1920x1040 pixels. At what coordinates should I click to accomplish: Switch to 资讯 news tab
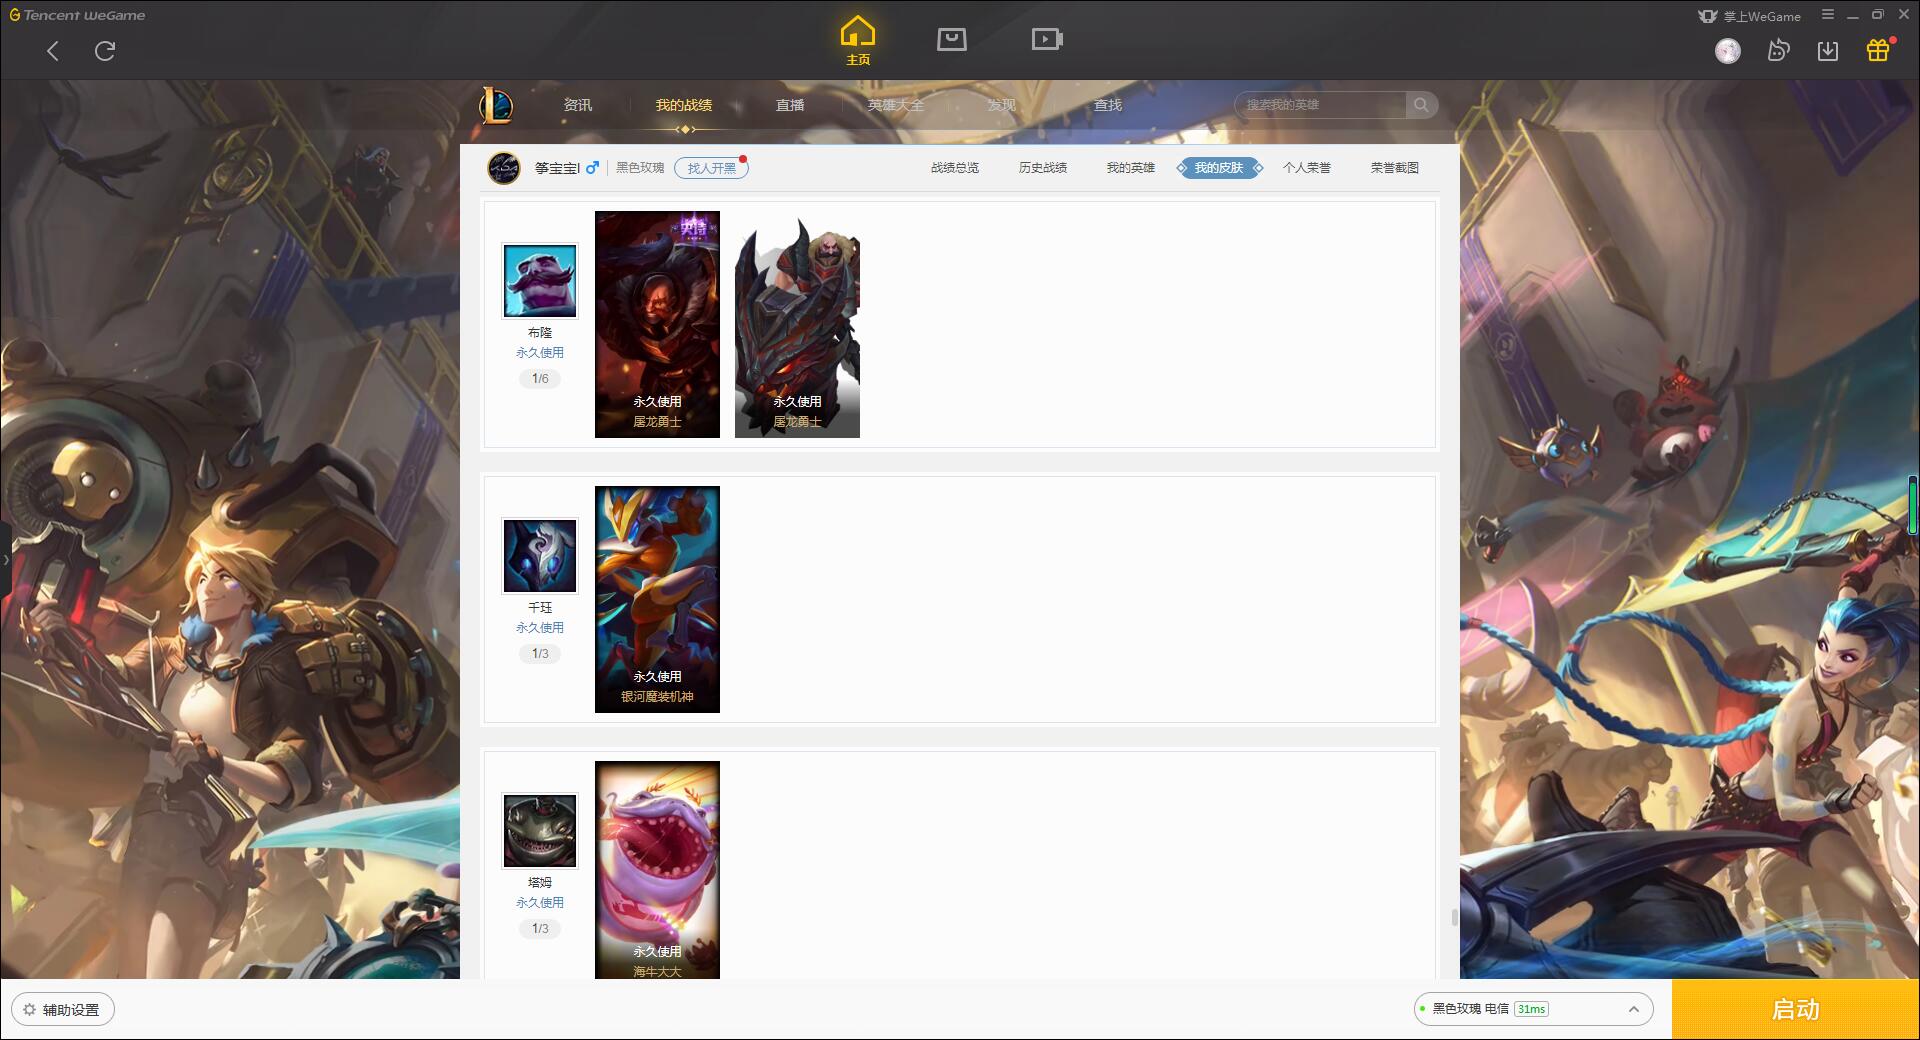(x=578, y=105)
